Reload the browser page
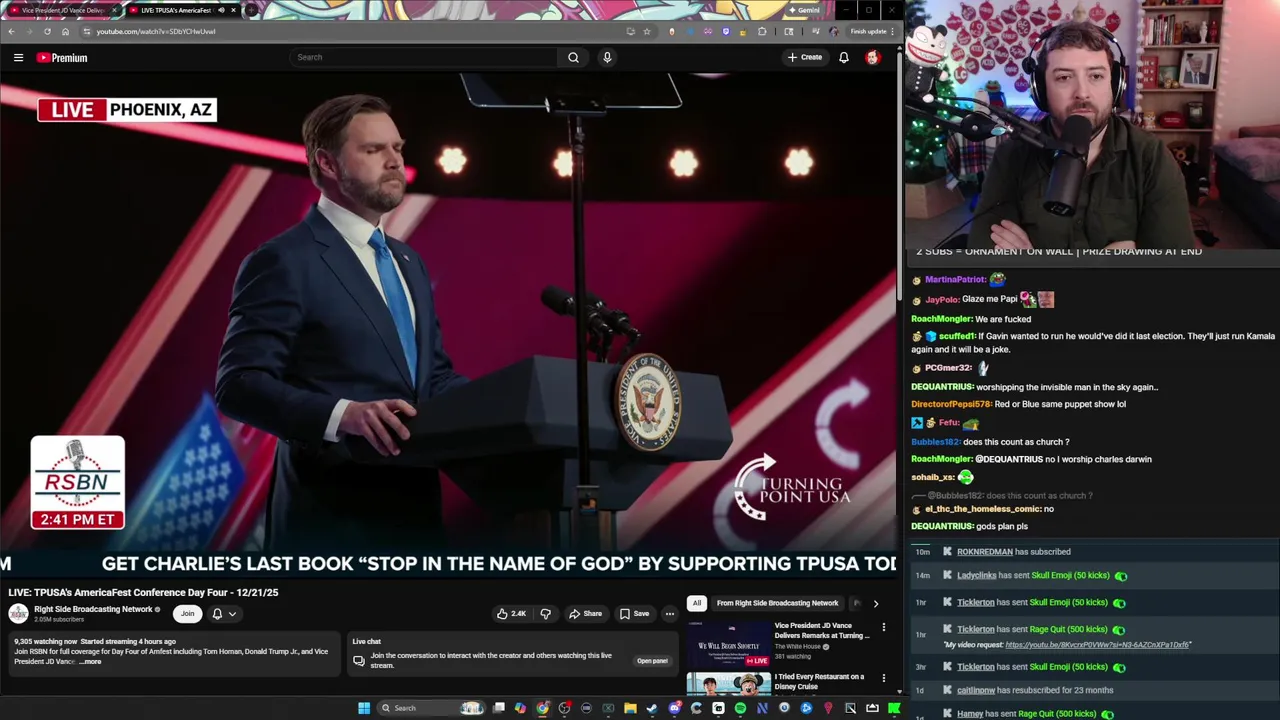The width and height of the screenshot is (1280, 720). click(x=47, y=31)
